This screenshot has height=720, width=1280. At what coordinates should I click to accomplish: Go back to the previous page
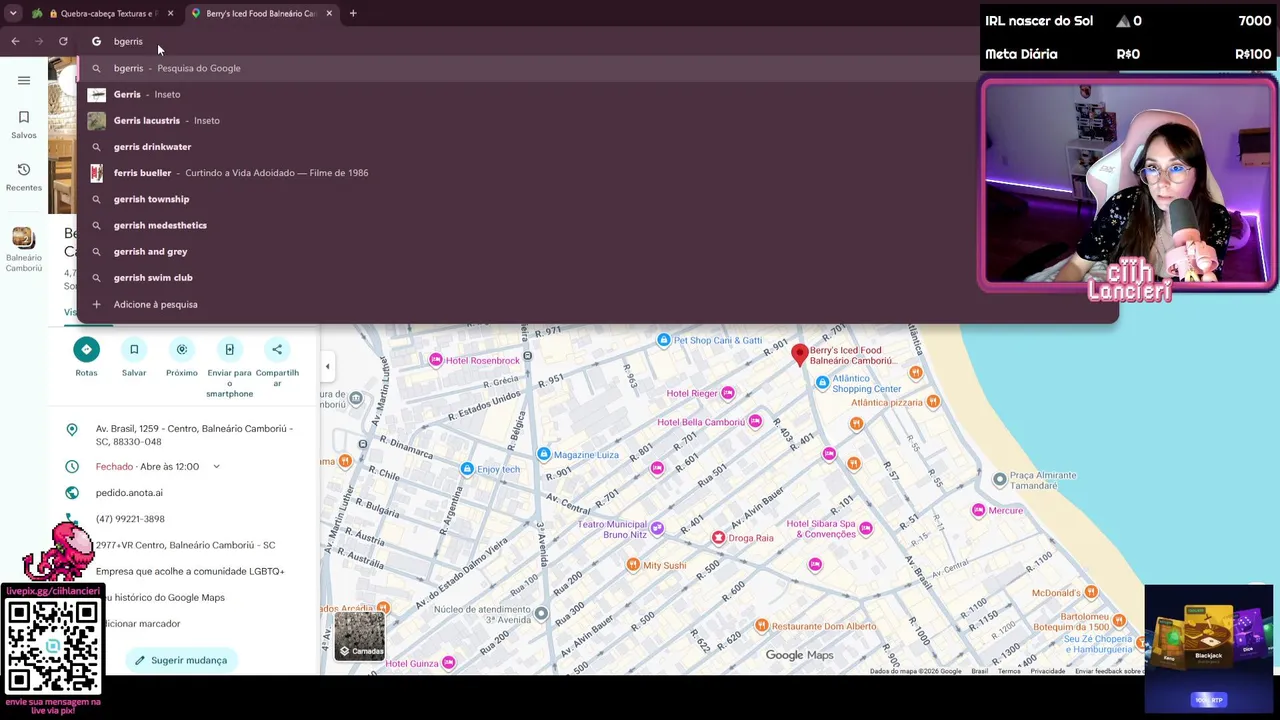tap(15, 41)
